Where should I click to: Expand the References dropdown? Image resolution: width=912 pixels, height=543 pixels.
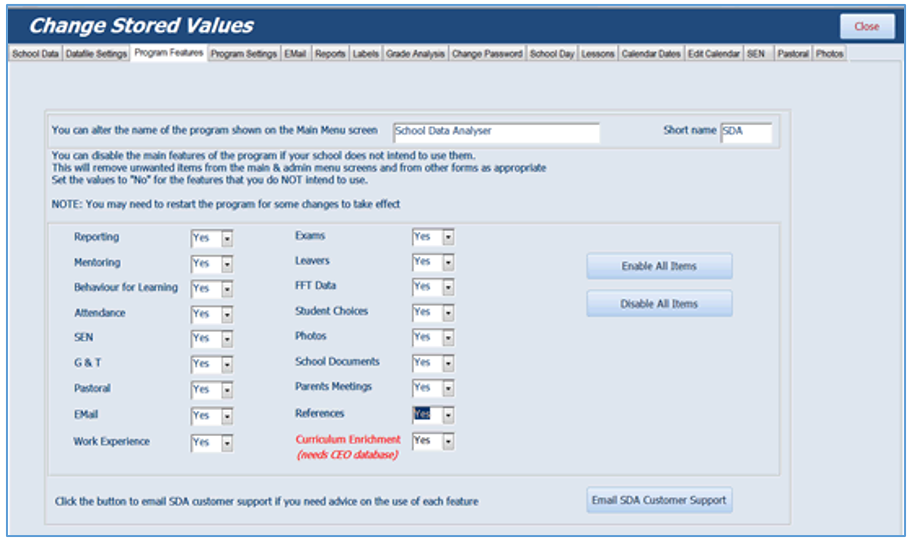(448, 415)
